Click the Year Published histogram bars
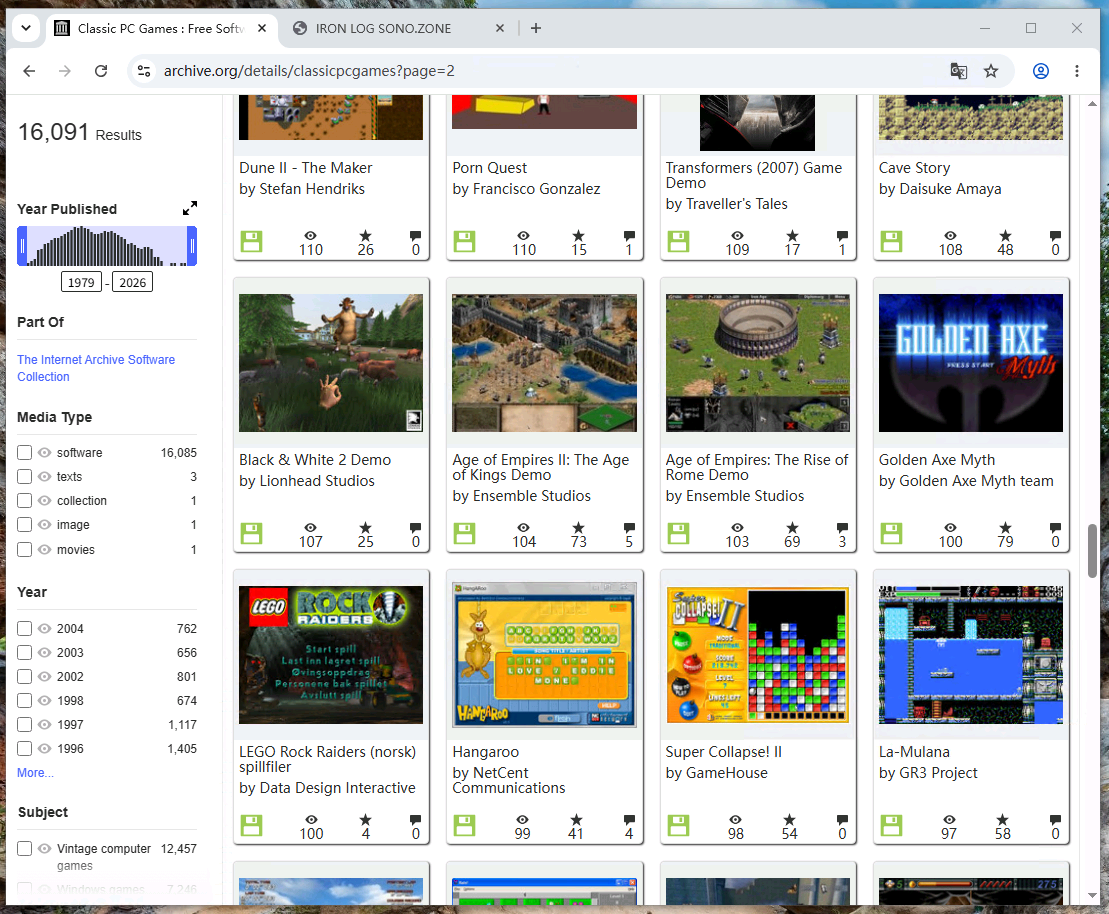This screenshot has width=1109, height=914. (x=107, y=246)
